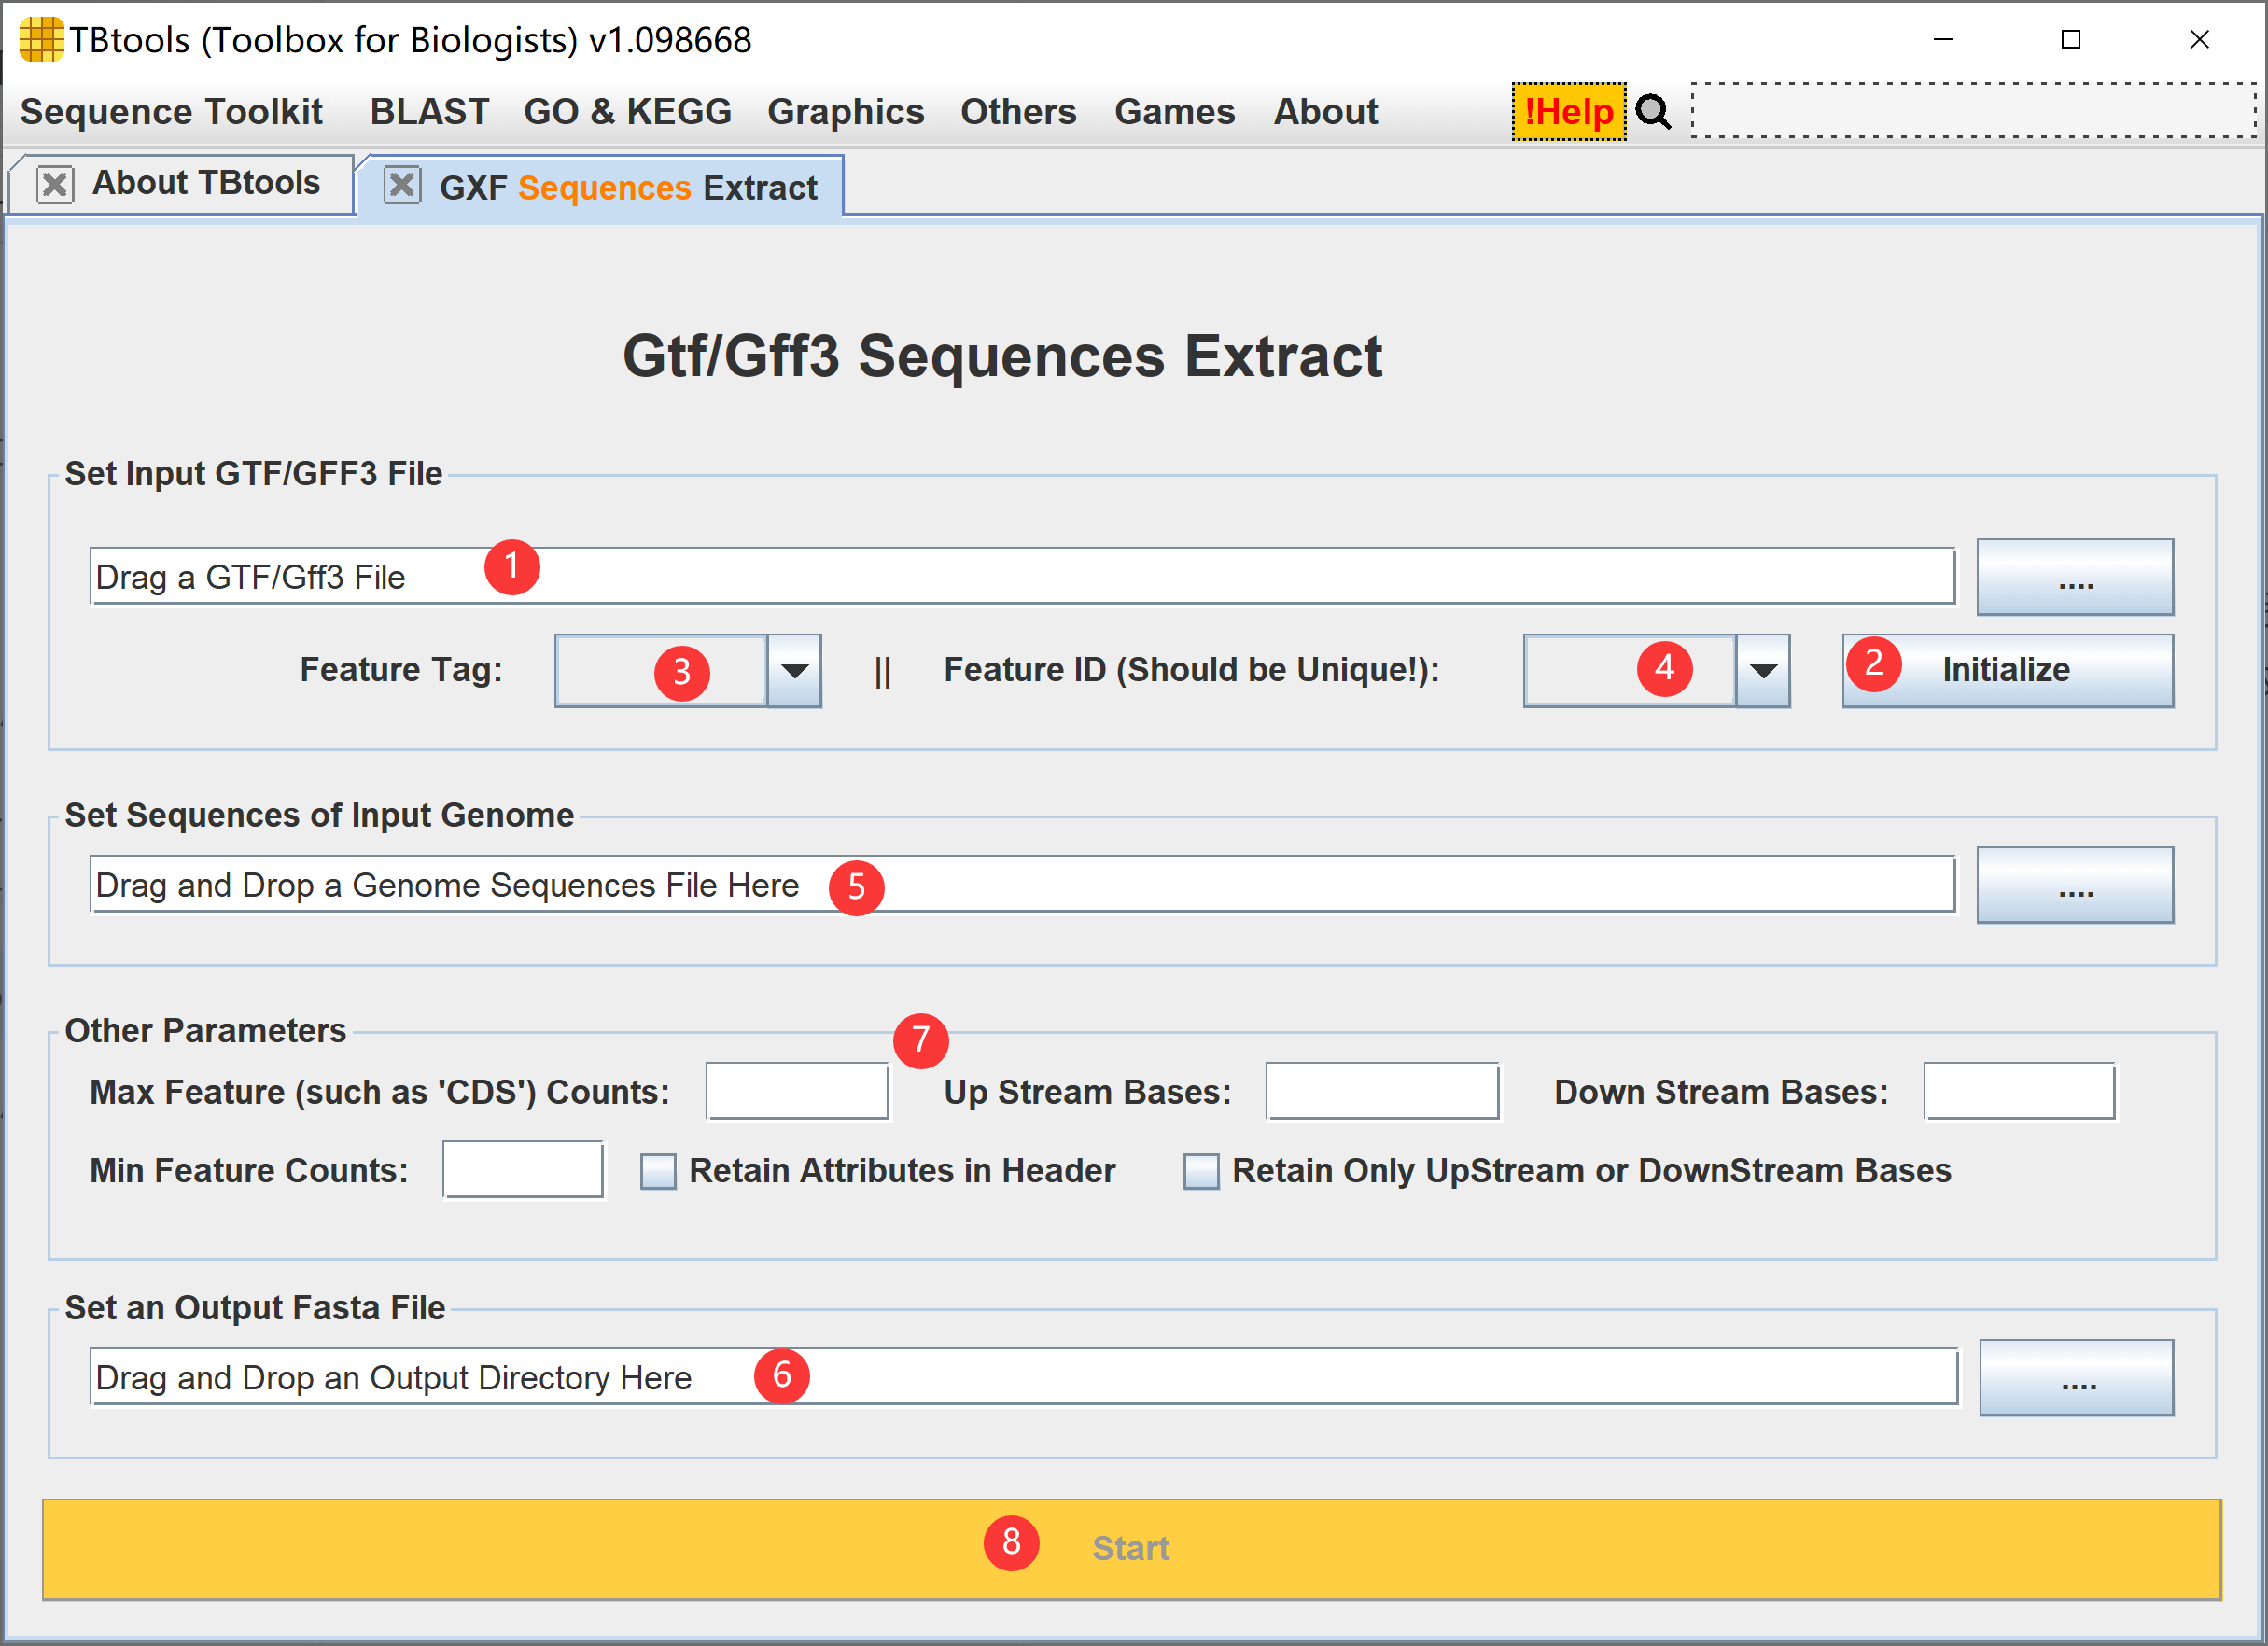The image size is (2268, 1646).
Task: Open the Games menu
Action: click(x=1174, y=111)
